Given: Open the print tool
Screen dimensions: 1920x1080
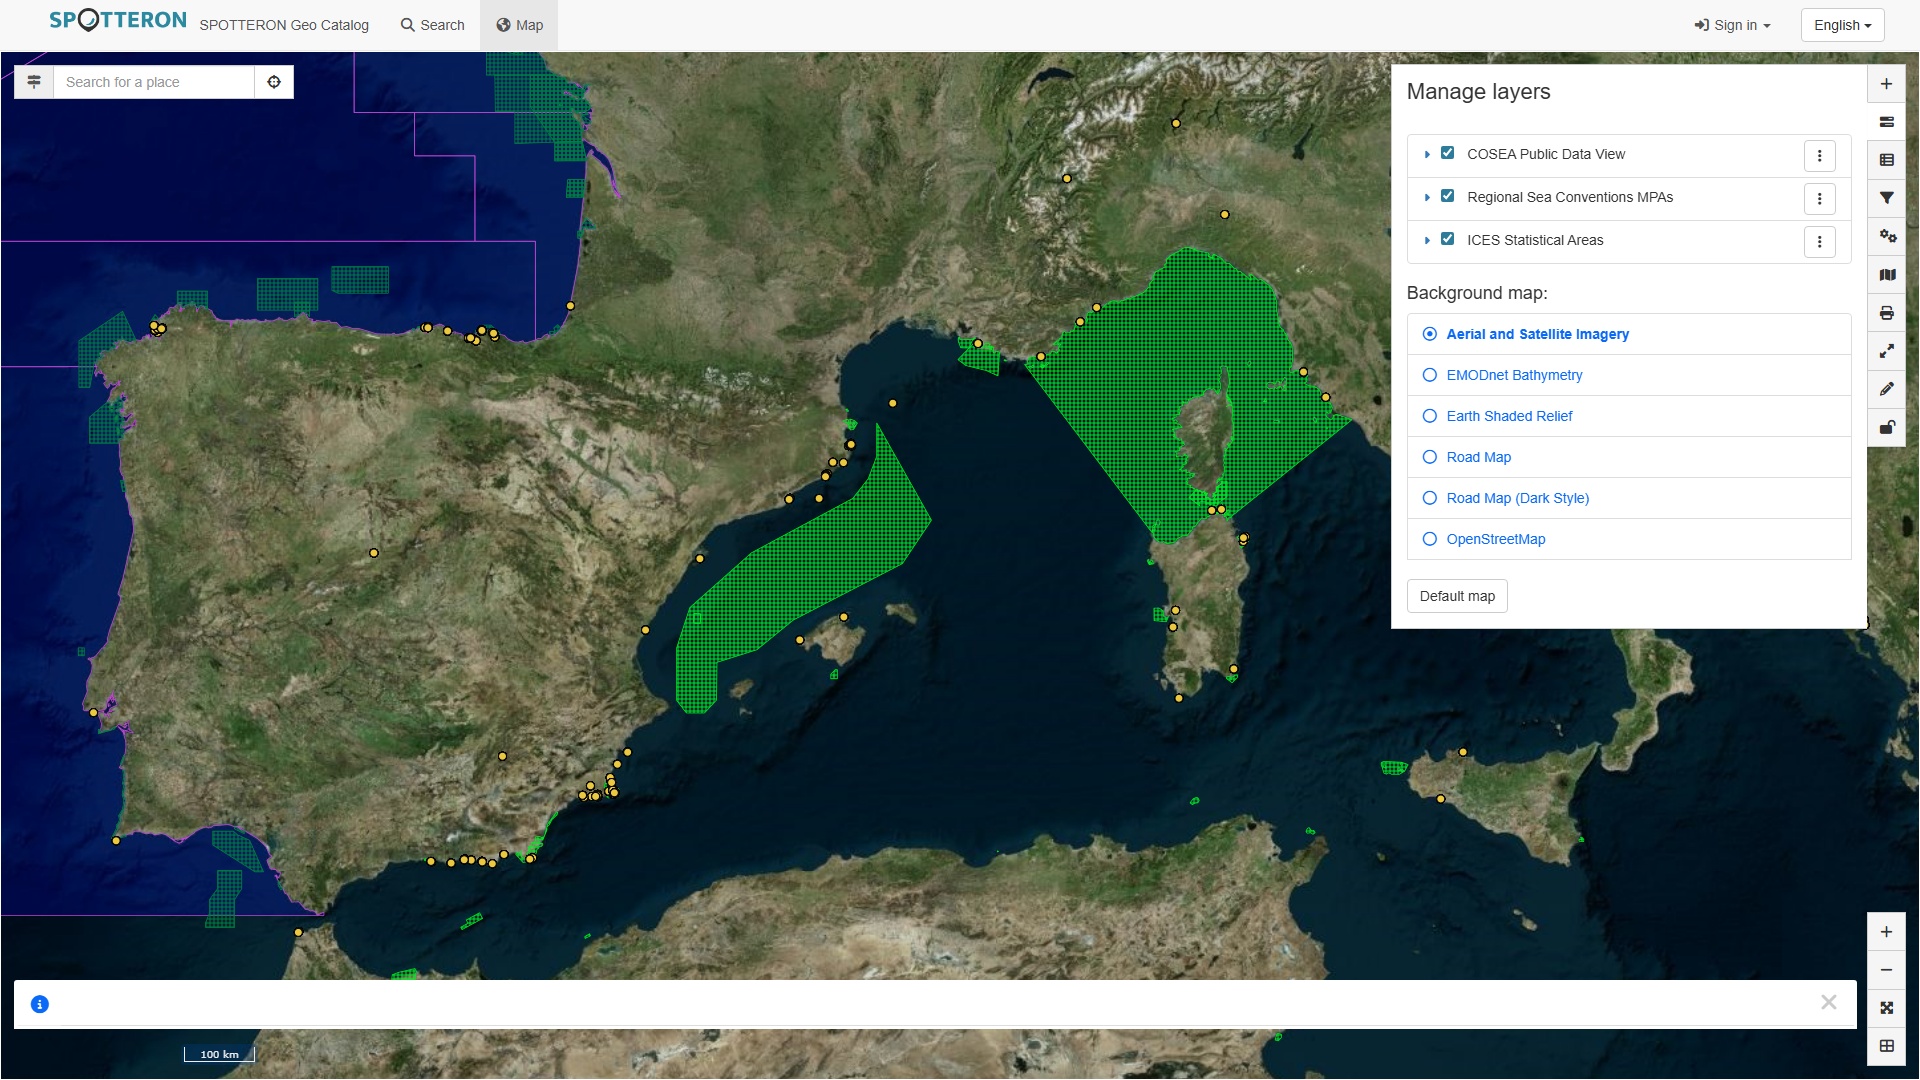Looking at the screenshot, I should tap(1887, 313).
